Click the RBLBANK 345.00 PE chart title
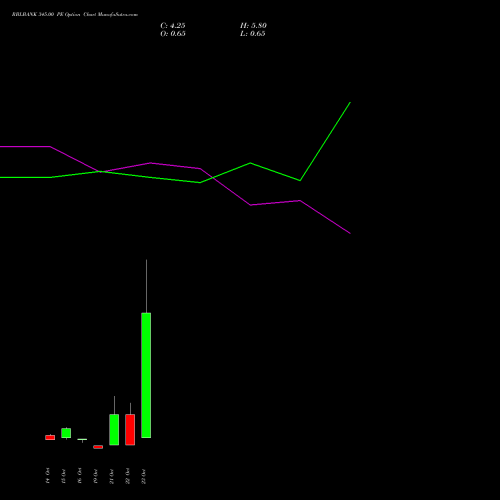The image size is (500, 500). tap(75, 15)
